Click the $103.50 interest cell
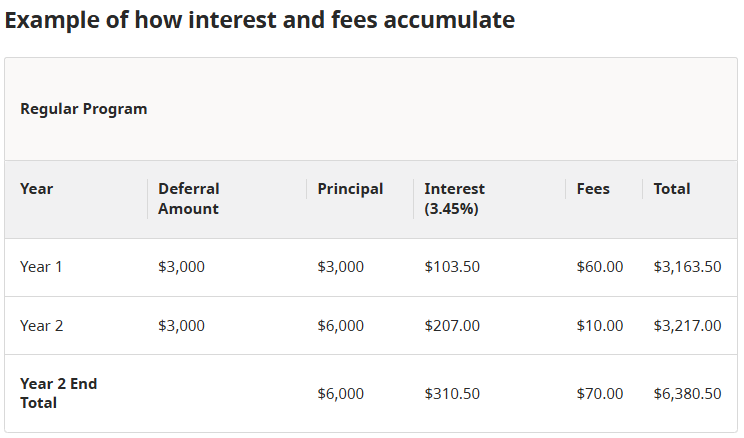Screen dimensions: 744x438 [452, 267]
